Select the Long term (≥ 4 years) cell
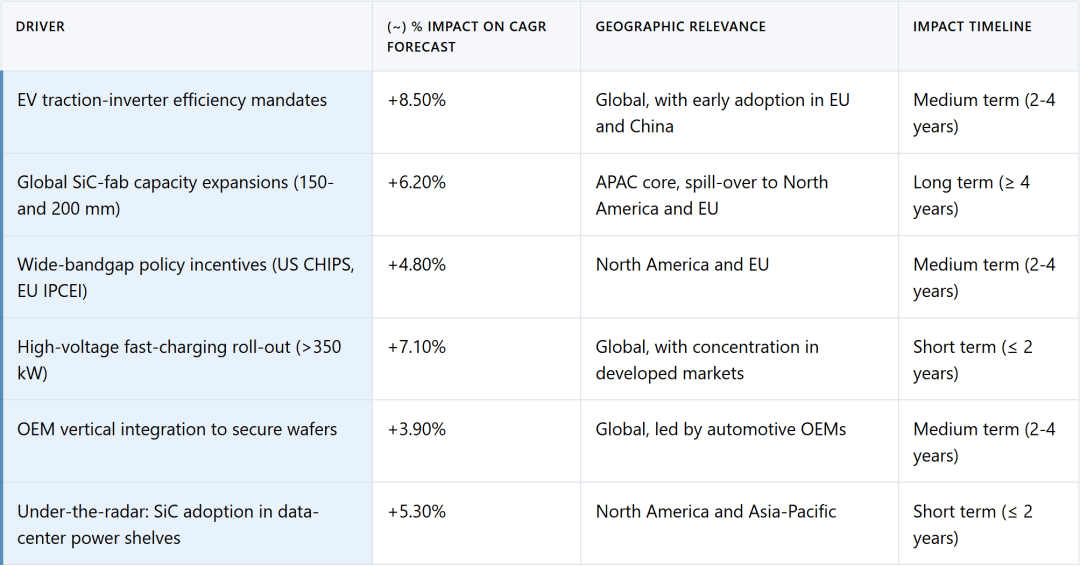 [971, 195]
